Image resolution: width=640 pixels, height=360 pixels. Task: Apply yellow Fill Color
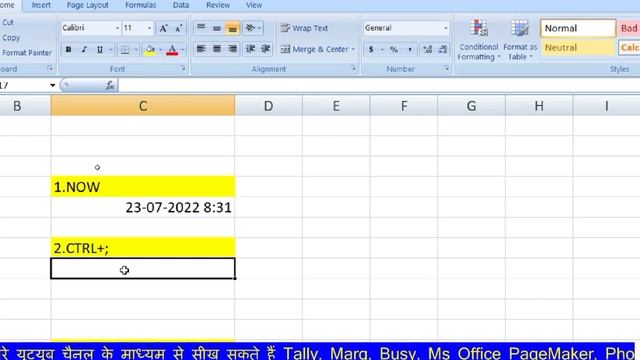[150, 49]
